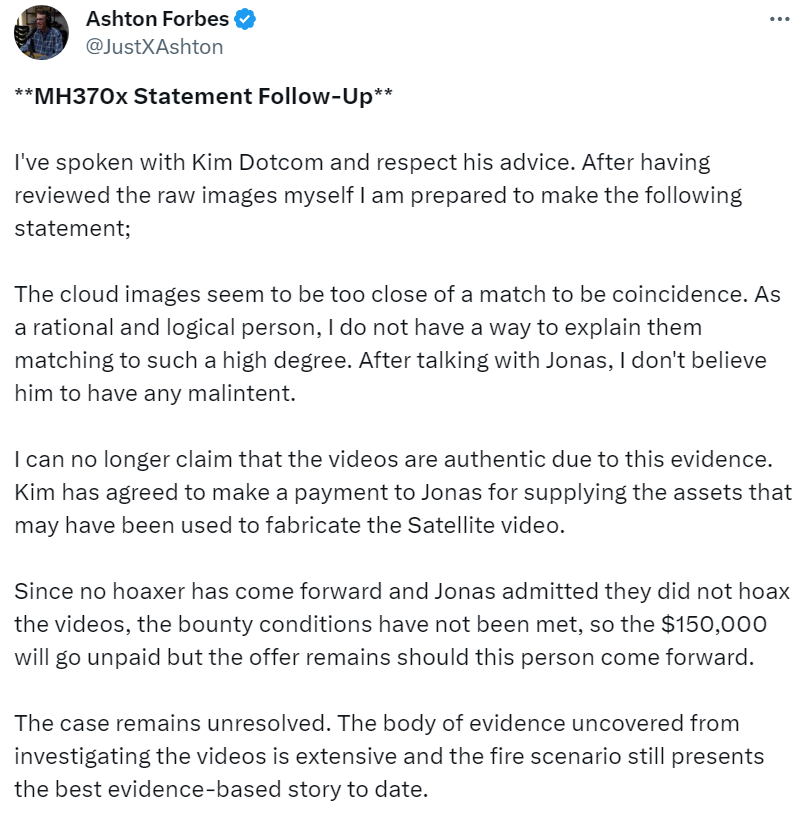Open the @JustXAshton handle link

[155, 46]
